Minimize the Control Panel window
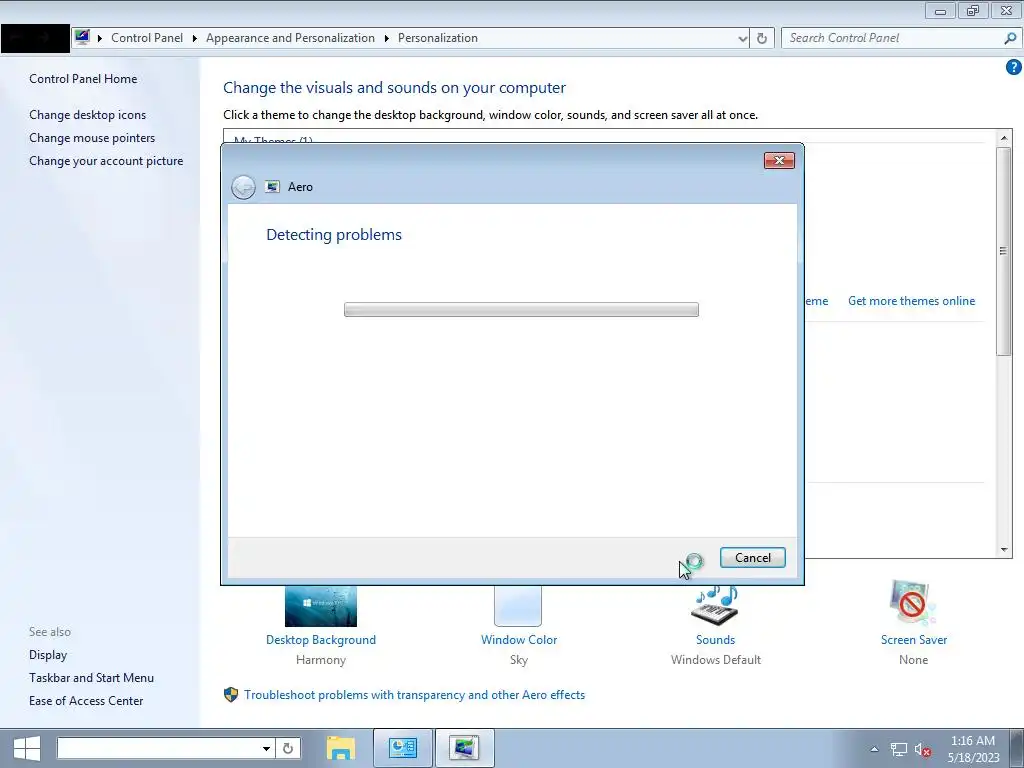This screenshot has height=768, width=1024. pyautogui.click(x=940, y=11)
